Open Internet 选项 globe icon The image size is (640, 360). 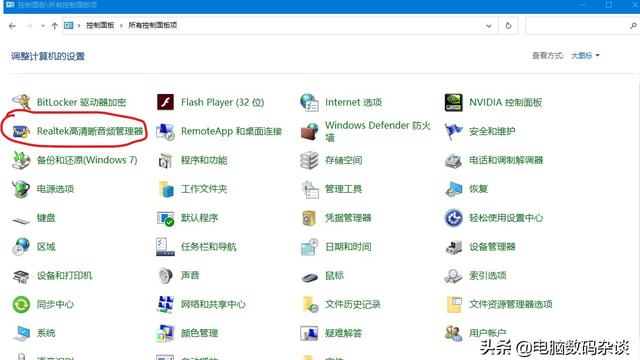(x=309, y=102)
